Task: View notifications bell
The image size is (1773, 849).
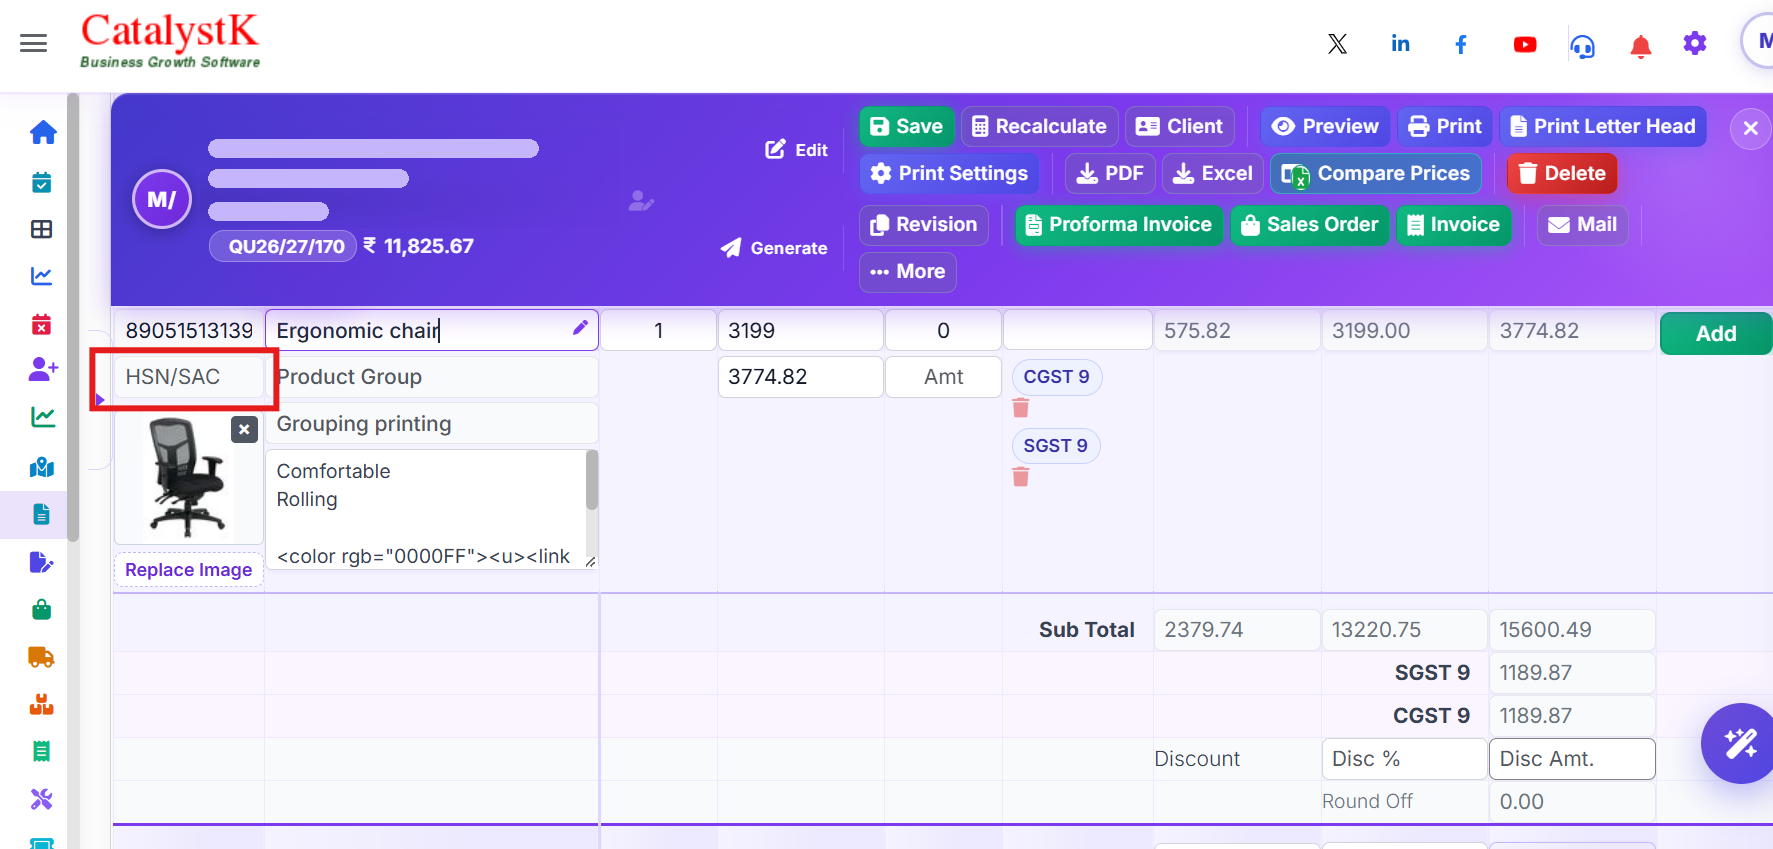Action: (x=1640, y=46)
